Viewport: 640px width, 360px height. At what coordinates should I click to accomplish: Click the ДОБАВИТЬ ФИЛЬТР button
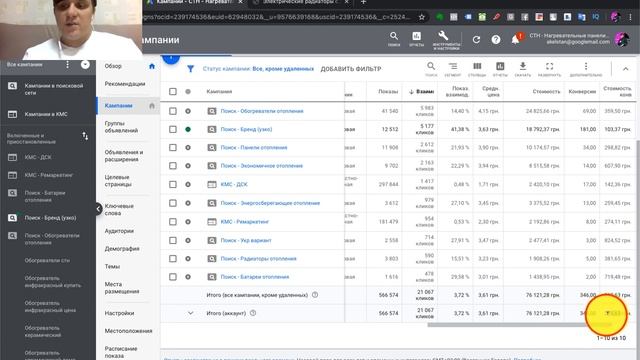pos(351,69)
